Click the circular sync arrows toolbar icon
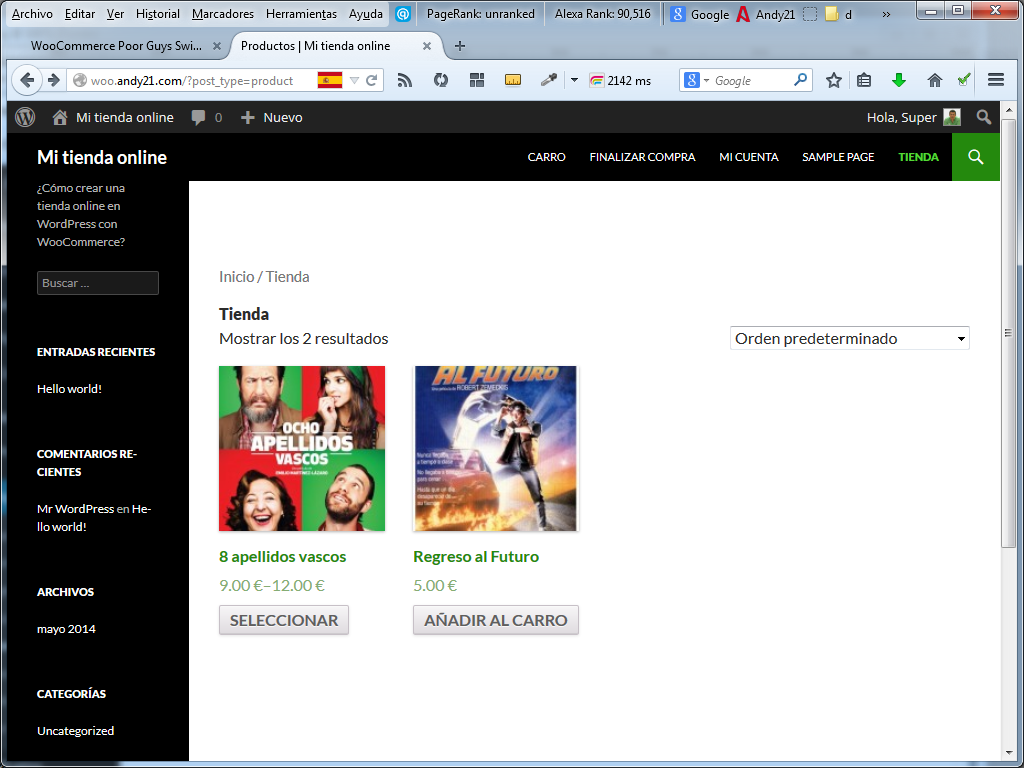The image size is (1024, 768). [x=441, y=80]
